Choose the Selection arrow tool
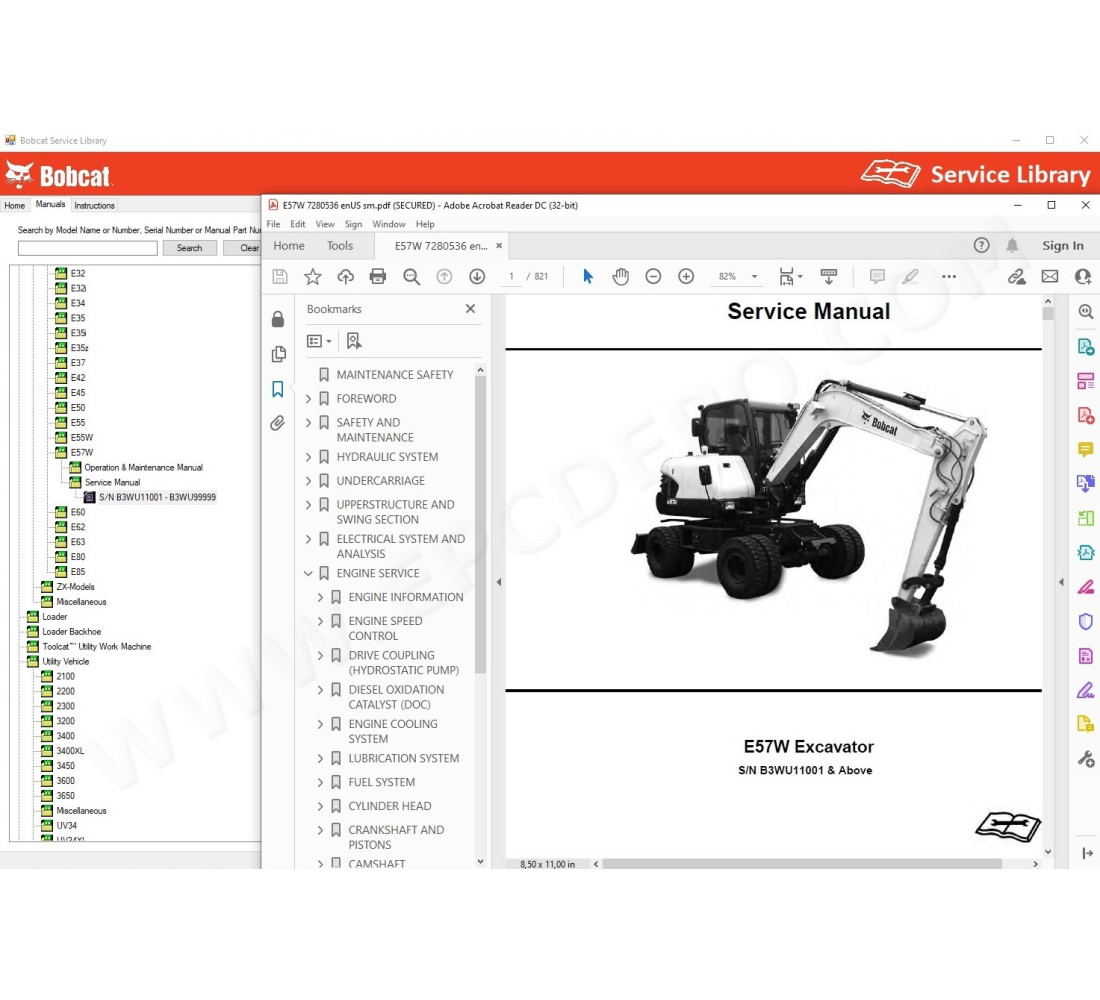 pos(588,276)
